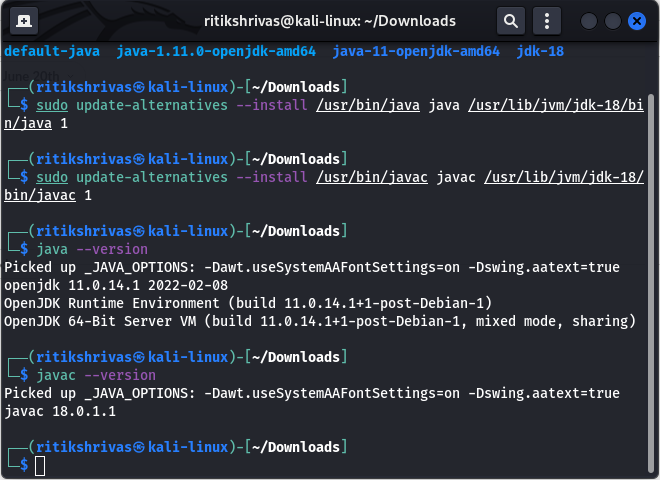Open the three-dot terminal menu
Viewport: 660px width, 480px height.
pyautogui.click(x=547, y=21)
